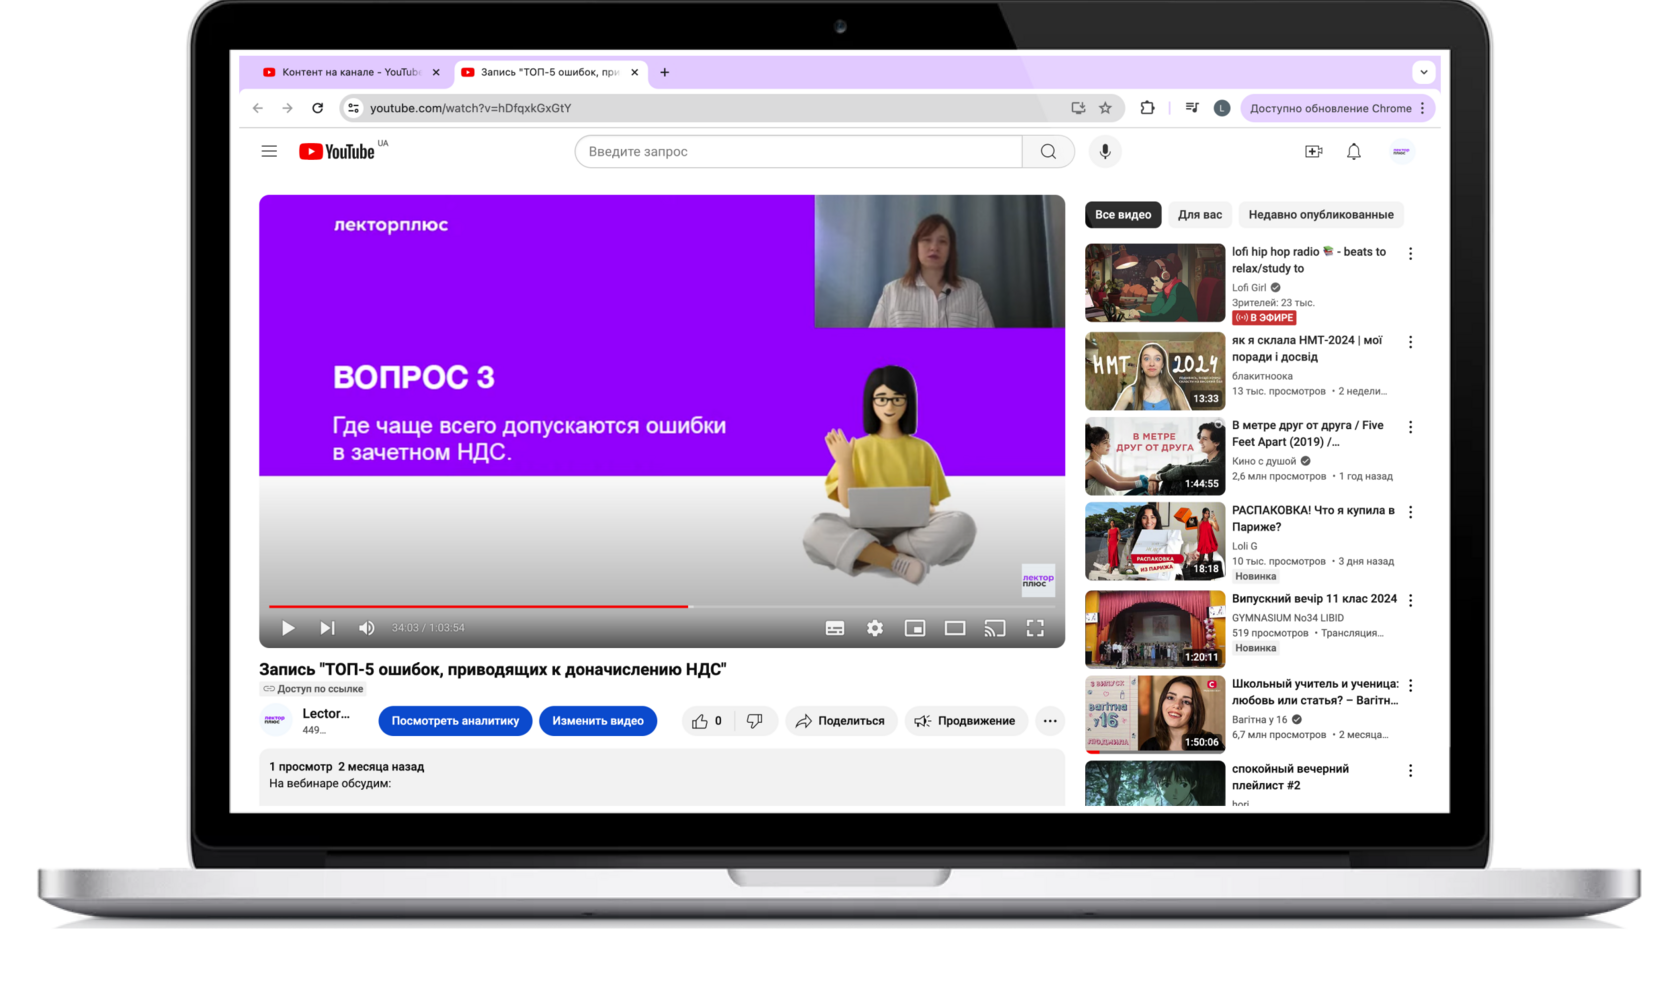Open options for Випускний вечір 11 клас
The width and height of the screenshot is (1680, 1006).
(x=1411, y=600)
